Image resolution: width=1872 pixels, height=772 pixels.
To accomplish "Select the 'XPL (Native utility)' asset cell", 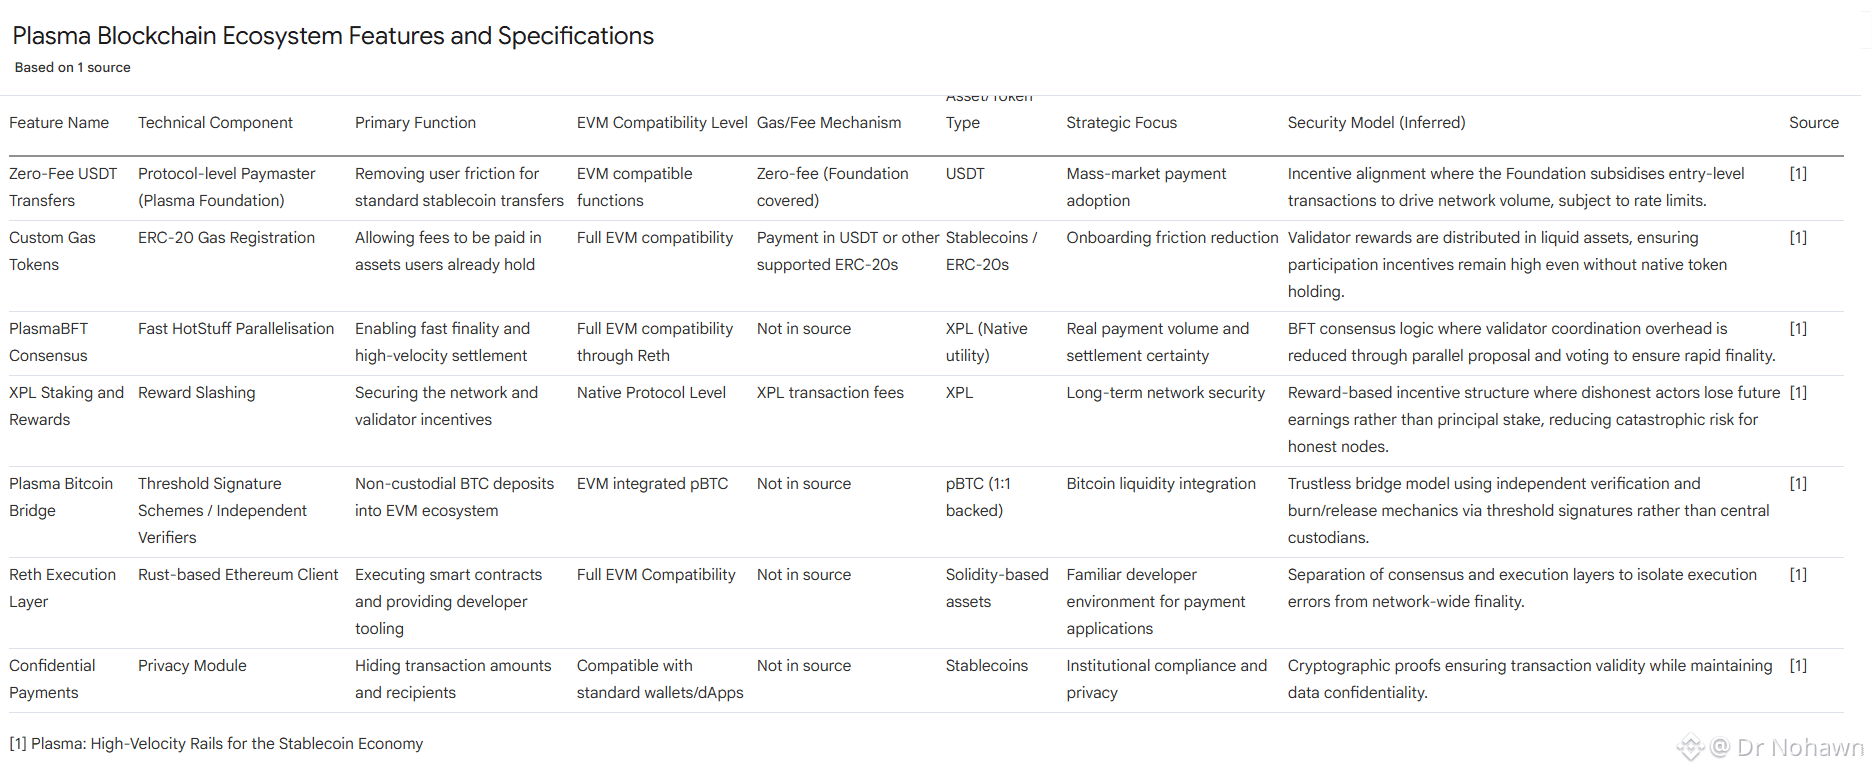I will click(987, 342).
